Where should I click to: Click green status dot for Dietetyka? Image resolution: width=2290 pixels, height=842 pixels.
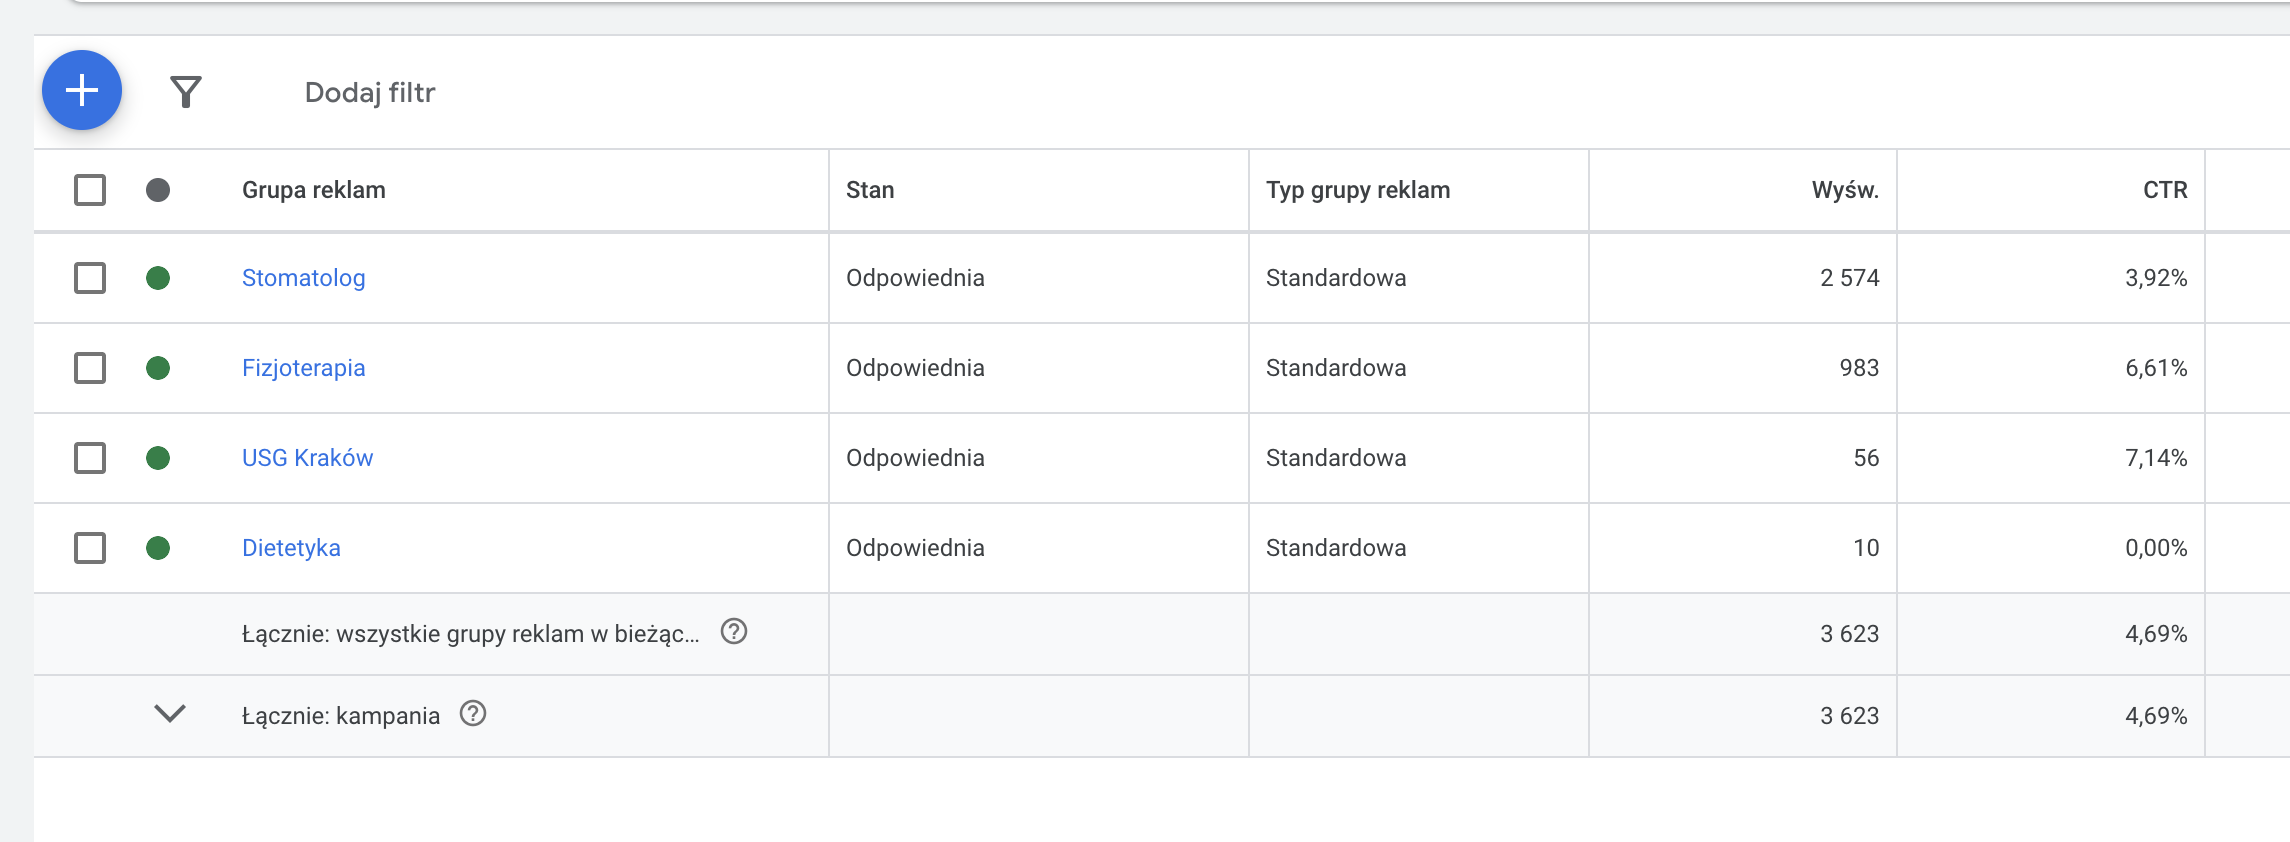click(x=158, y=548)
